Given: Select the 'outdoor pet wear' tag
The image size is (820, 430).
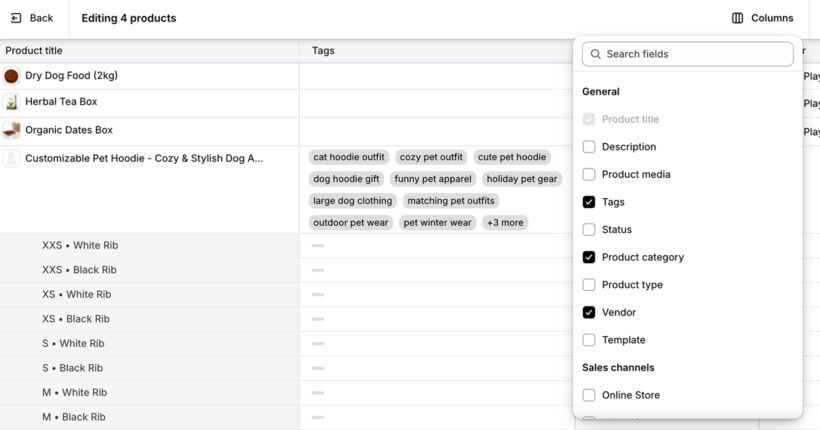Looking at the screenshot, I should point(351,223).
